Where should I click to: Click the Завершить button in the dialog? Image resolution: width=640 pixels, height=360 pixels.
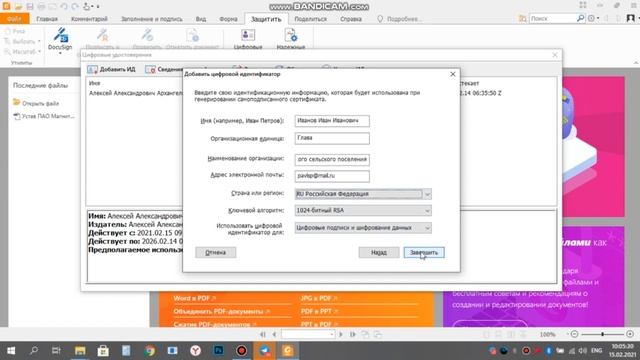click(424, 252)
